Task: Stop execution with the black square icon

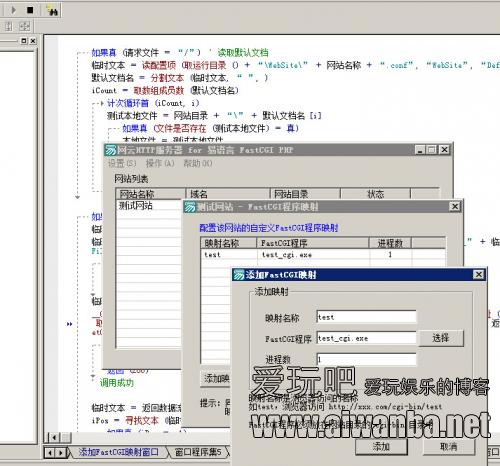Action: pos(30,10)
